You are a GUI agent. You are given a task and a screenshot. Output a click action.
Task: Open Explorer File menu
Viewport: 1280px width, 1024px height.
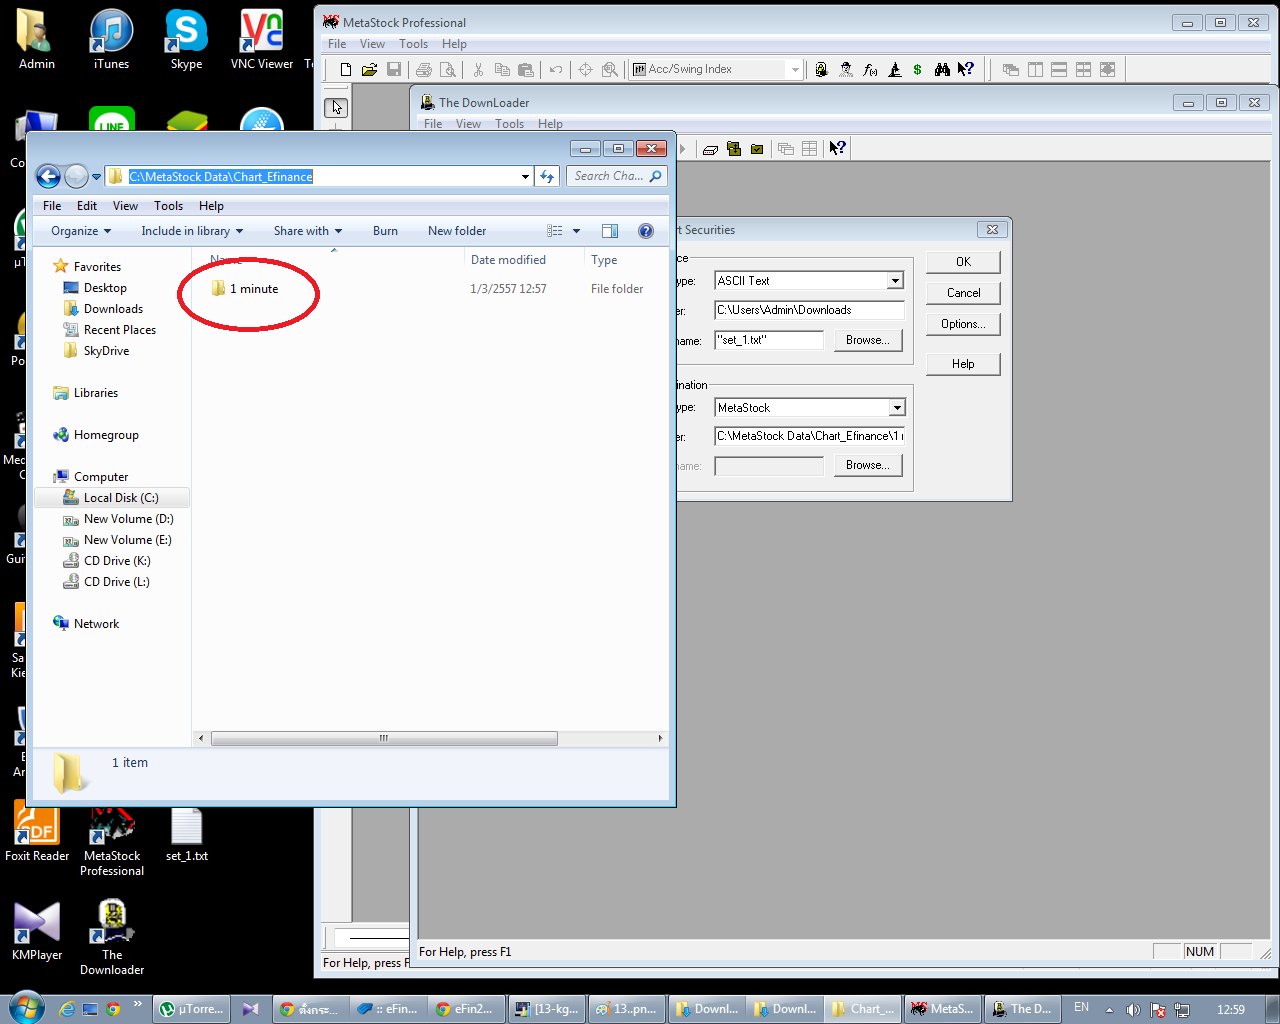(52, 206)
